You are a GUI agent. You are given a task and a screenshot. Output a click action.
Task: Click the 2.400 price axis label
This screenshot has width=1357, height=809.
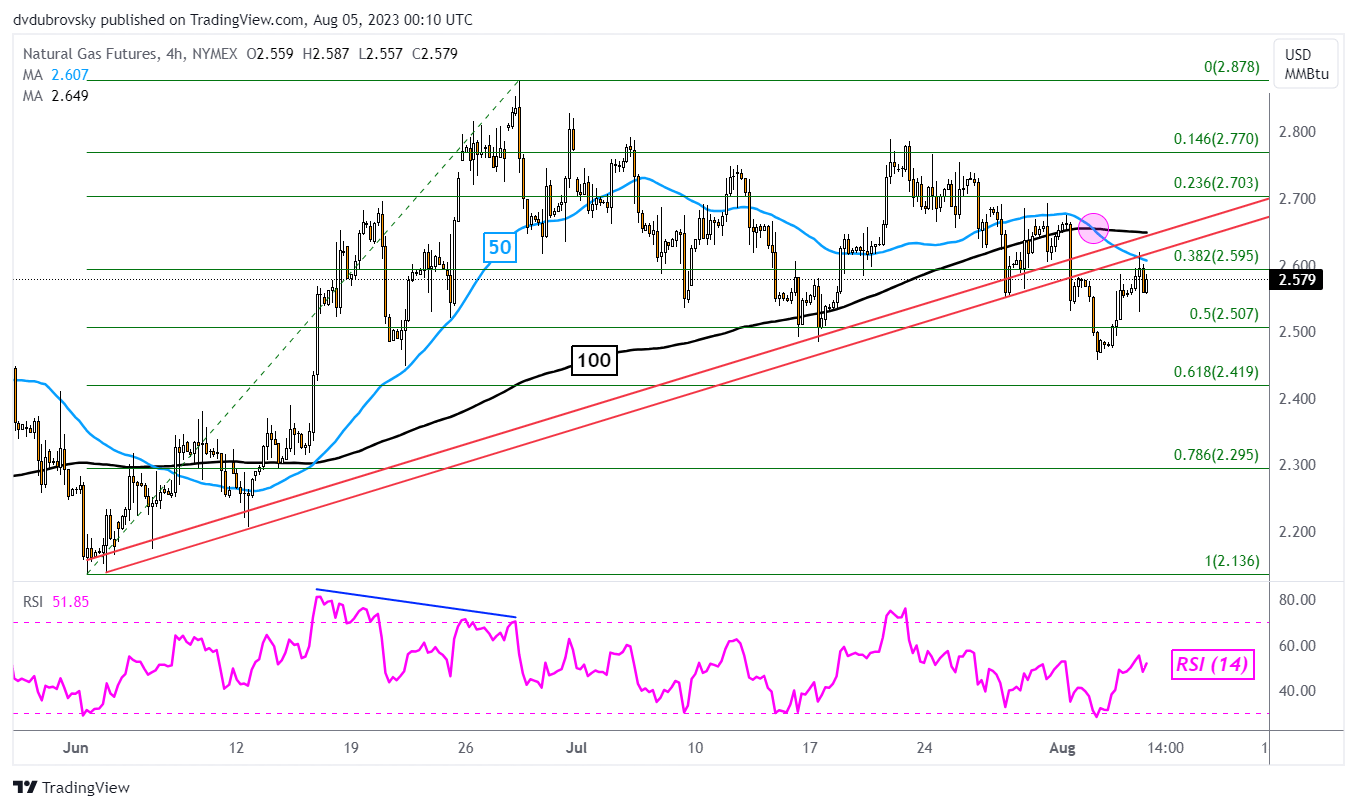pyautogui.click(x=1299, y=399)
